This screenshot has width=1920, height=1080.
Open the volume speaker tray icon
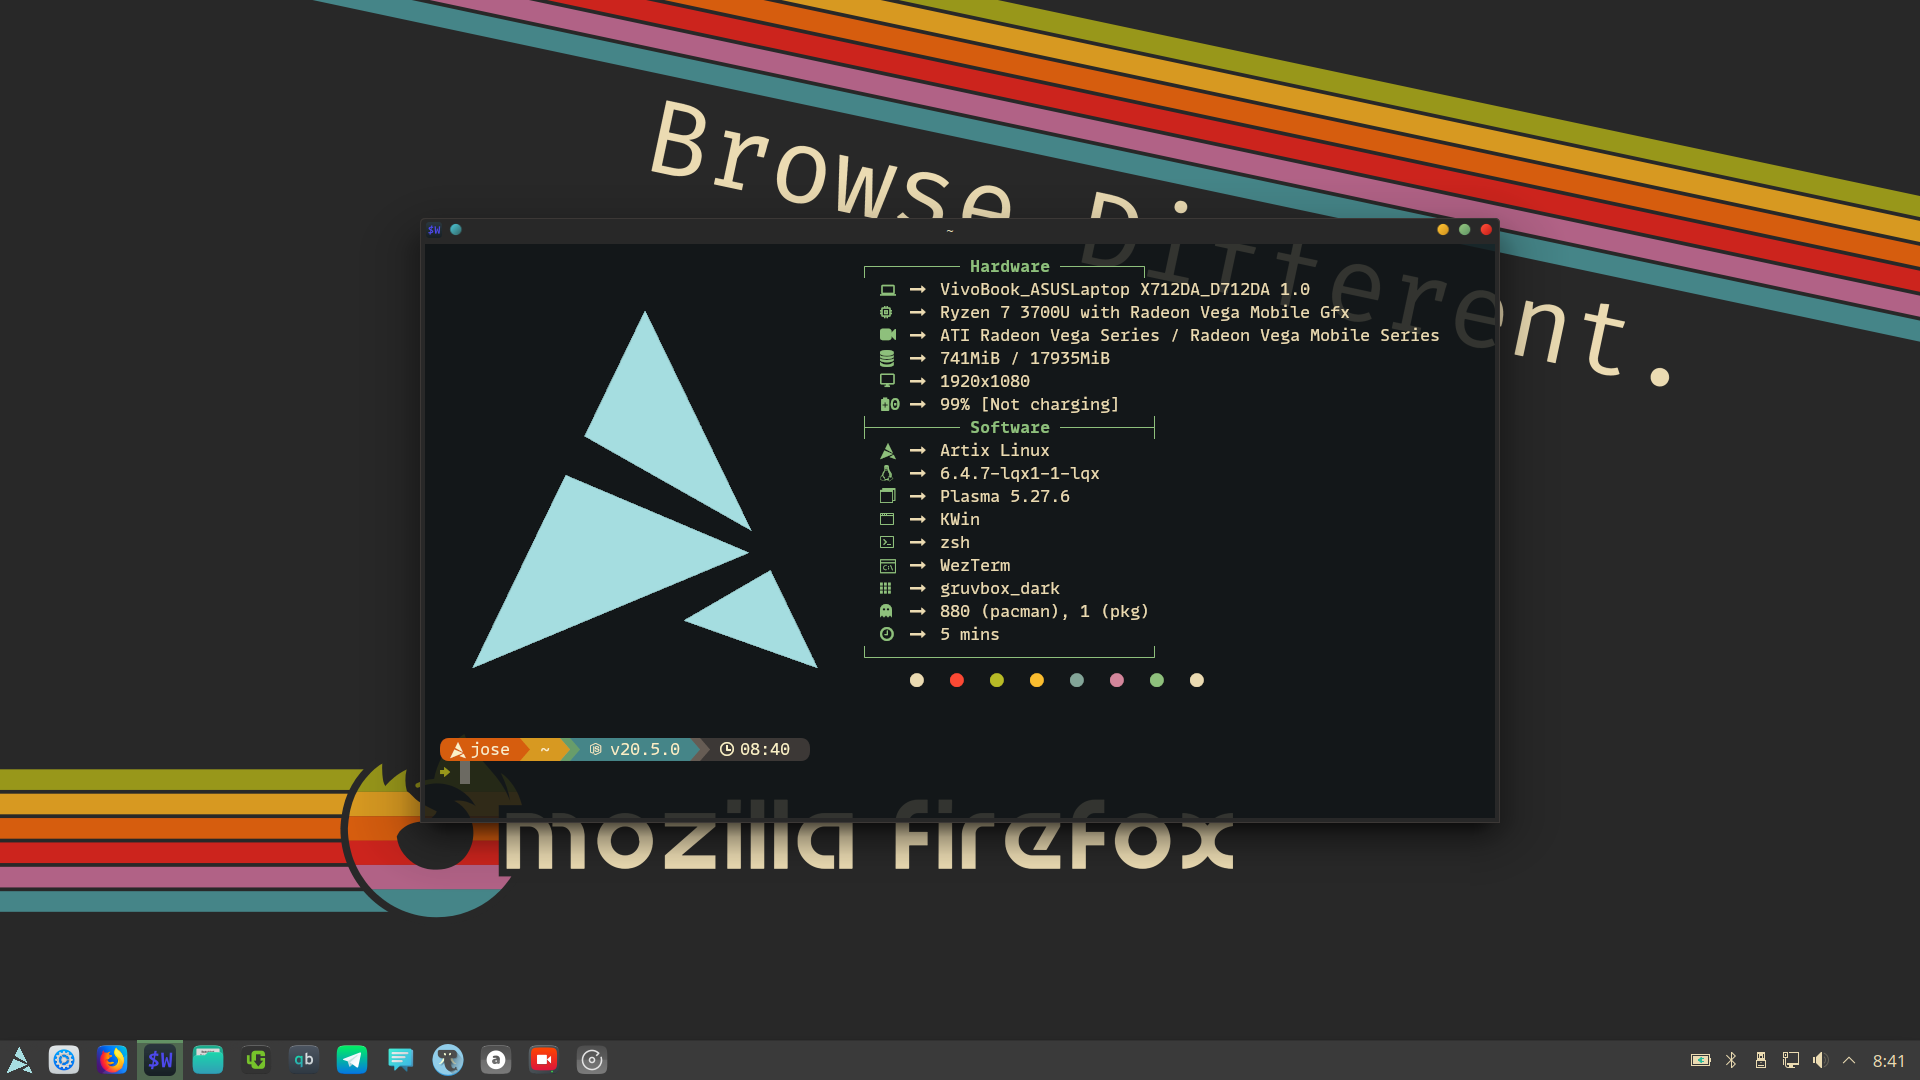click(x=1820, y=1060)
